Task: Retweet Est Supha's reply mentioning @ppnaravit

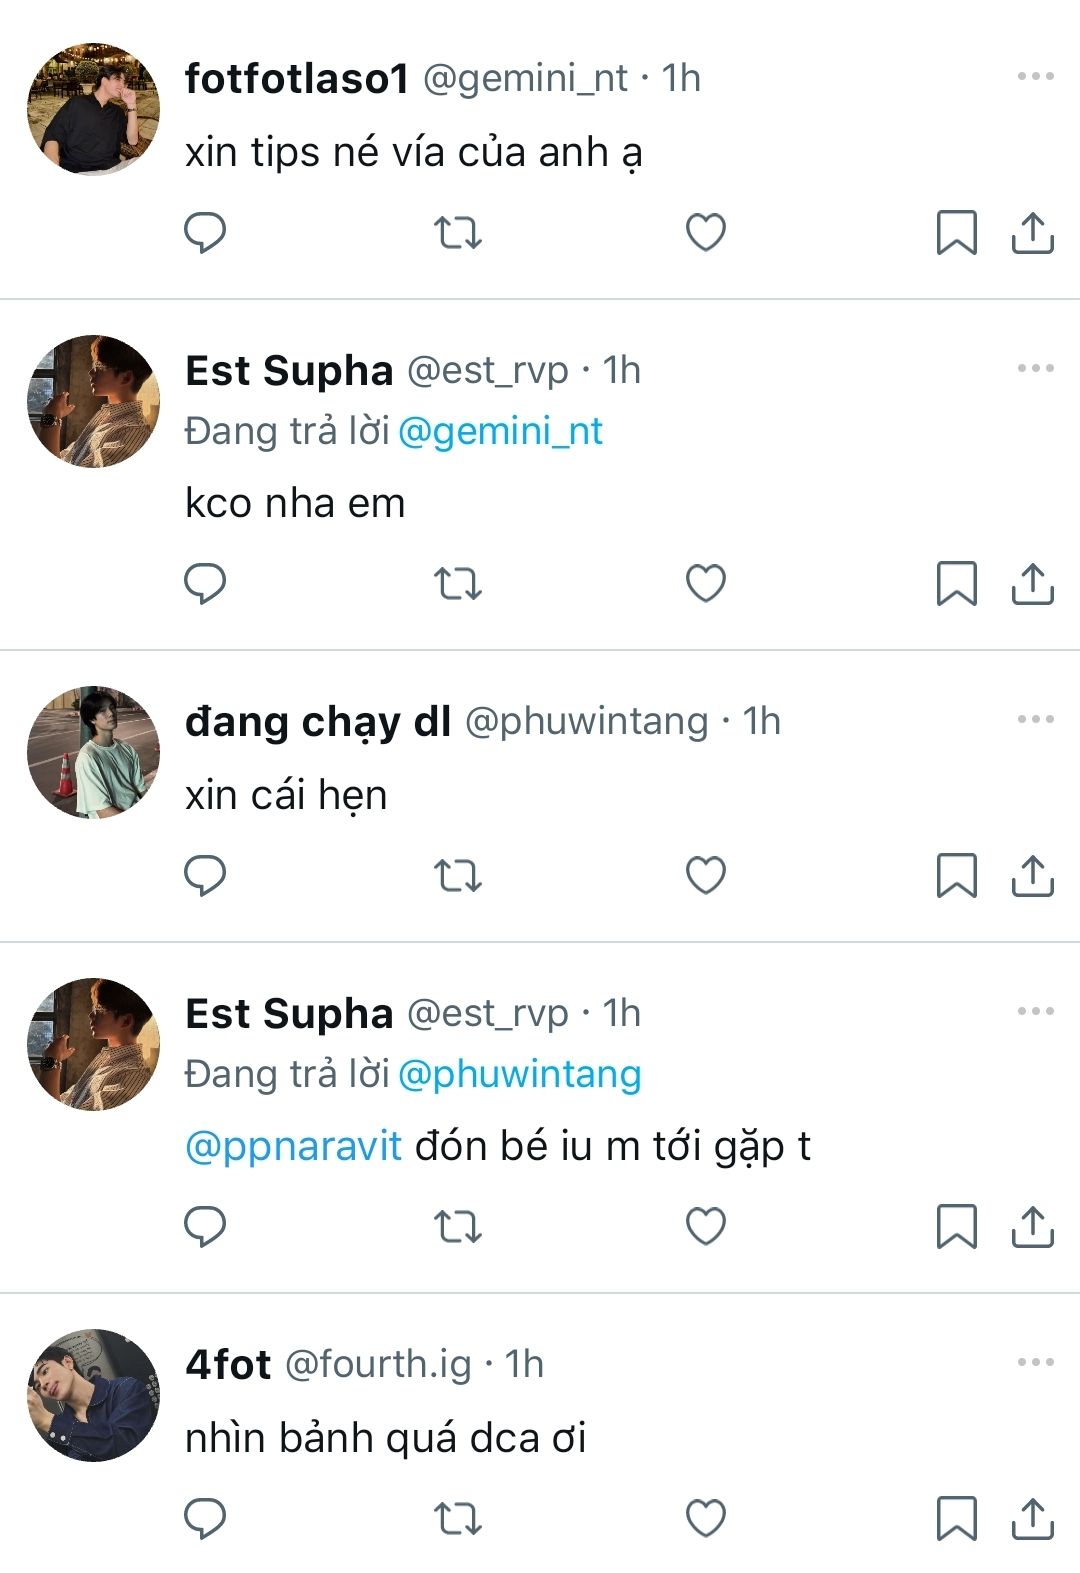Action: [458, 1227]
